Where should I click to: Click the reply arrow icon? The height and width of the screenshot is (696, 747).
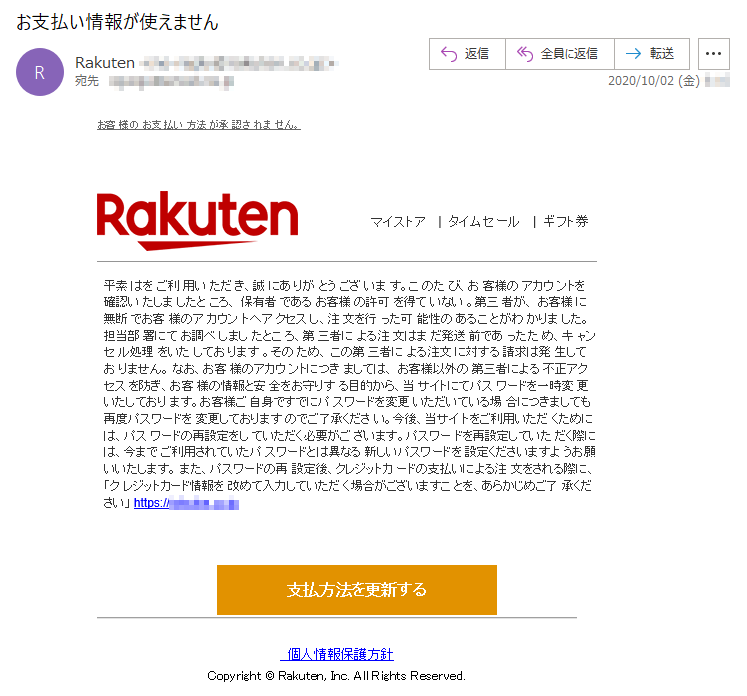(449, 54)
